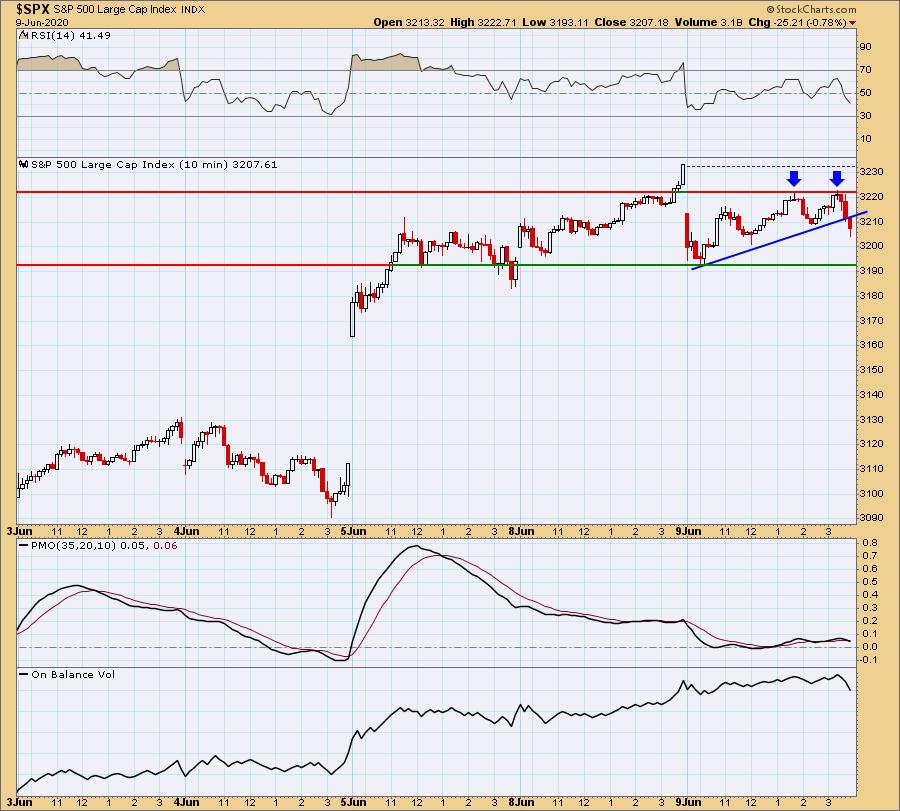Click the PMO axis label 0.0
This screenshot has height=811, width=900.
point(869,647)
